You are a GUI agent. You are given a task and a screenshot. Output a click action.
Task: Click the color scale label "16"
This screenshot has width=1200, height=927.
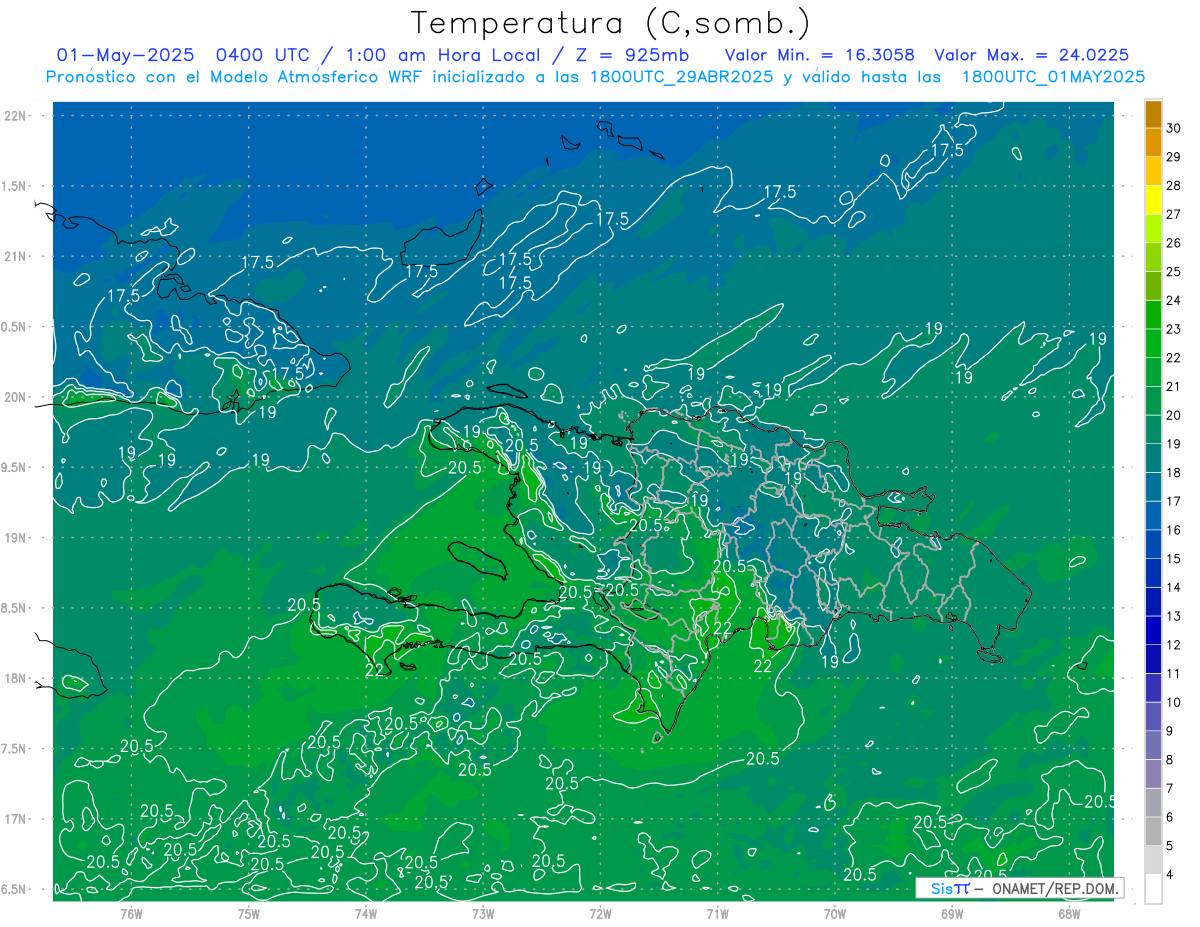1173,530
